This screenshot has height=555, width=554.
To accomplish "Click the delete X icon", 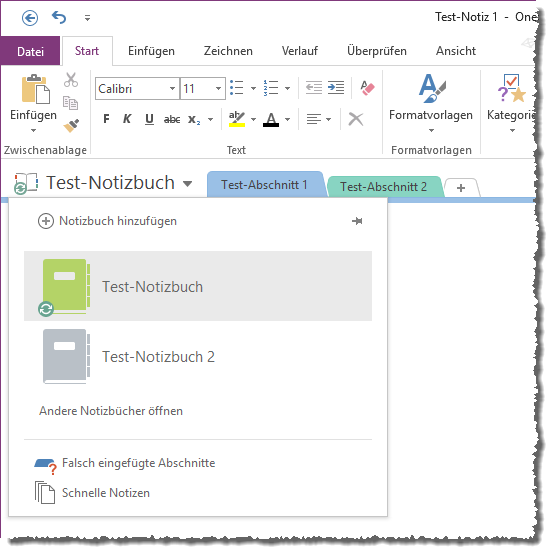I will pyautogui.click(x=356, y=119).
